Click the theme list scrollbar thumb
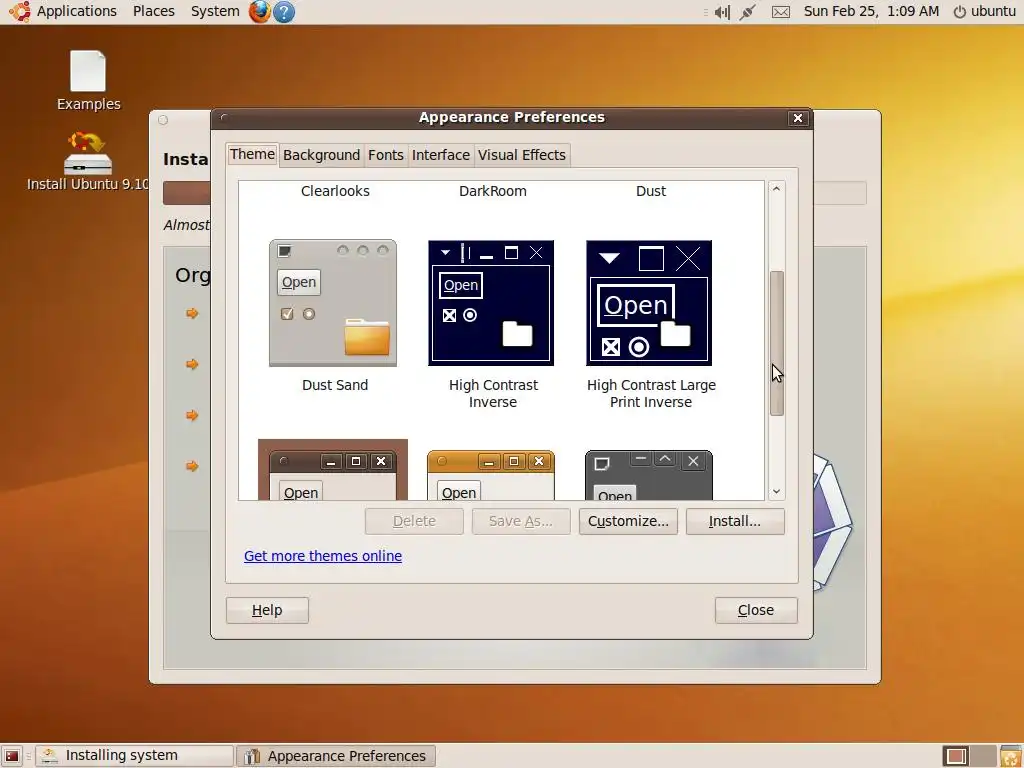Screen dimensions: 1024x768 [x=776, y=343]
